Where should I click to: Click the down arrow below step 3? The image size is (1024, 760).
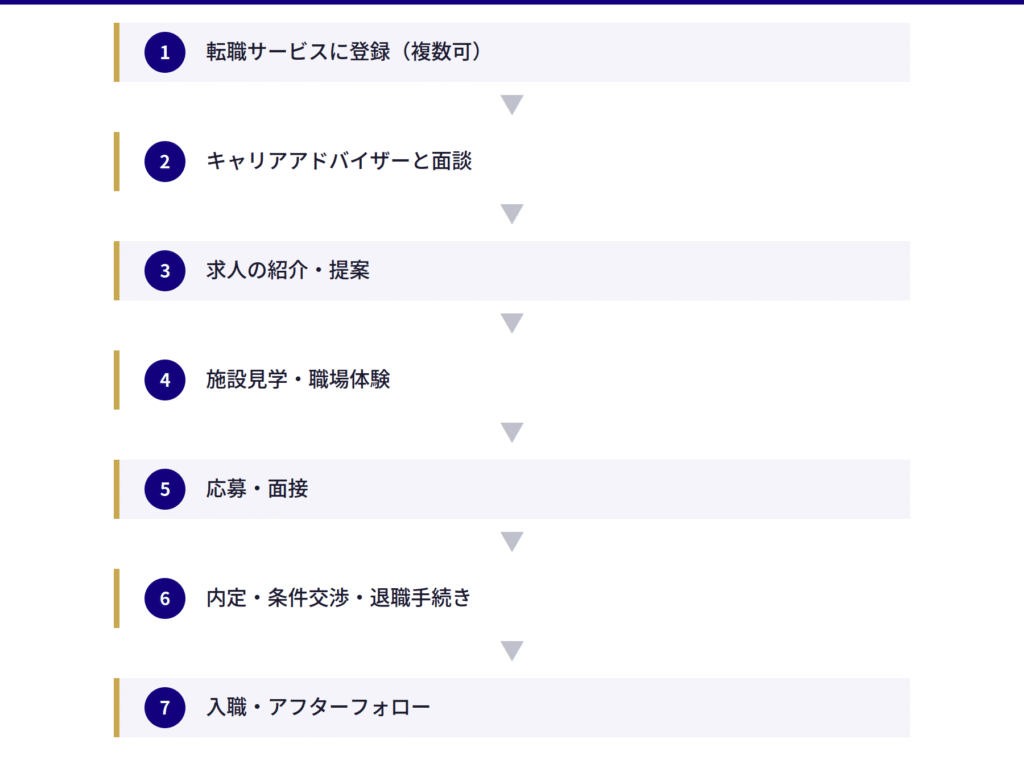(512, 323)
